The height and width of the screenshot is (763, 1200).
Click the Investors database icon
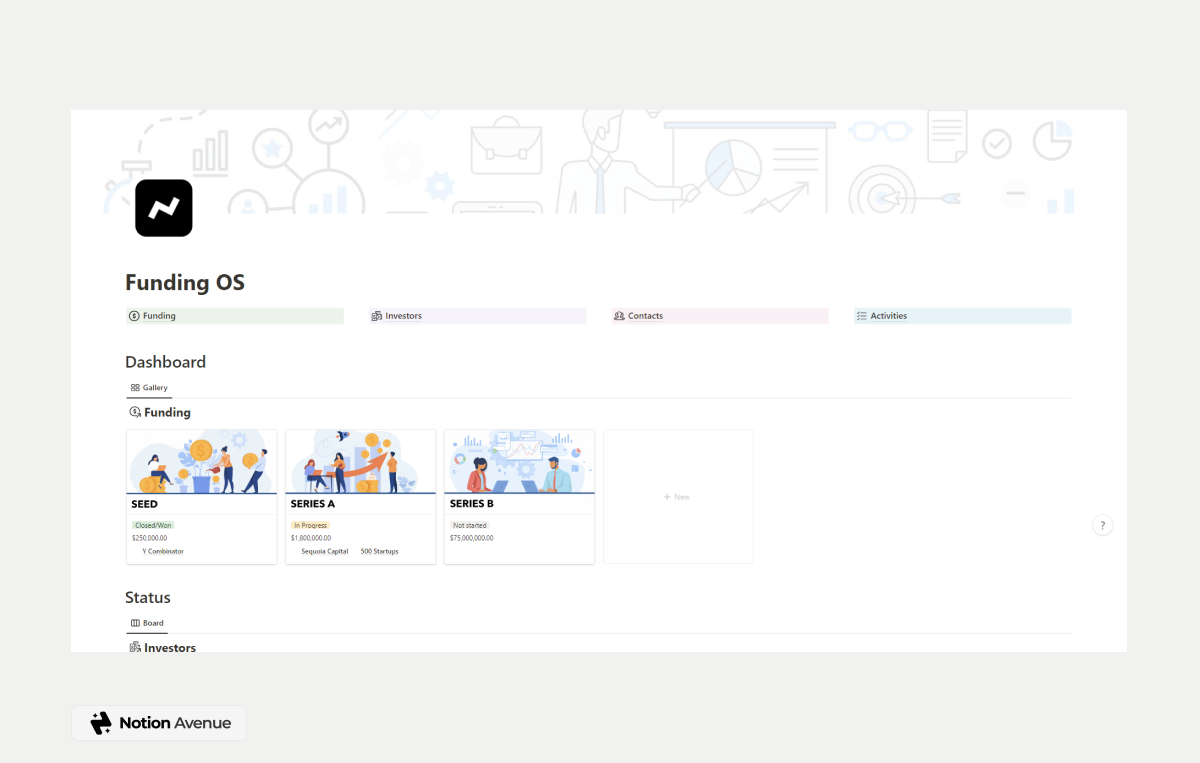pos(133,647)
